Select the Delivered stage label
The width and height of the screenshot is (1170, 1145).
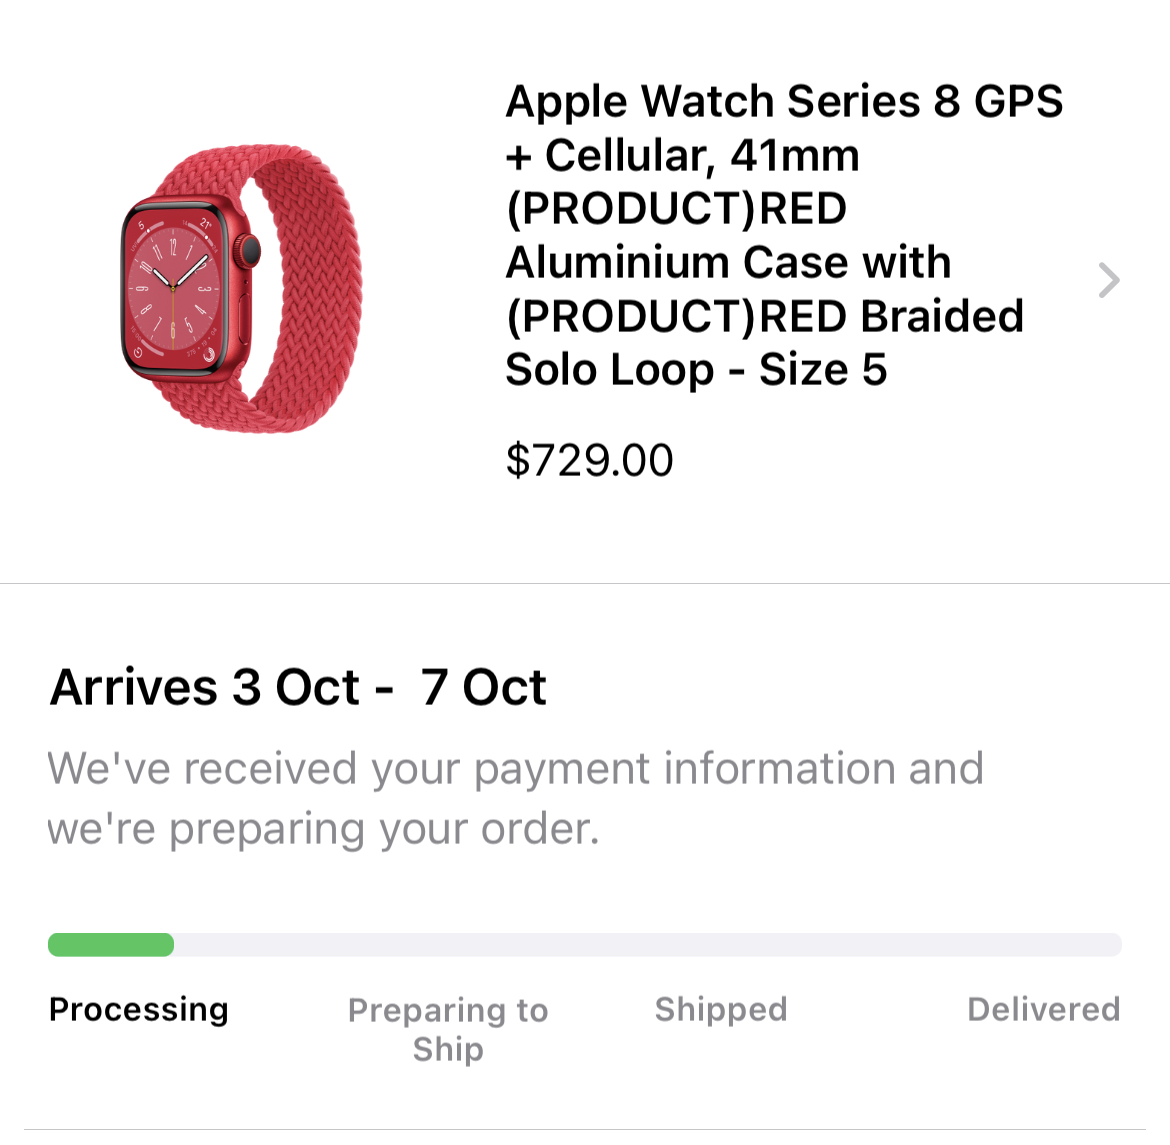(x=1043, y=1010)
